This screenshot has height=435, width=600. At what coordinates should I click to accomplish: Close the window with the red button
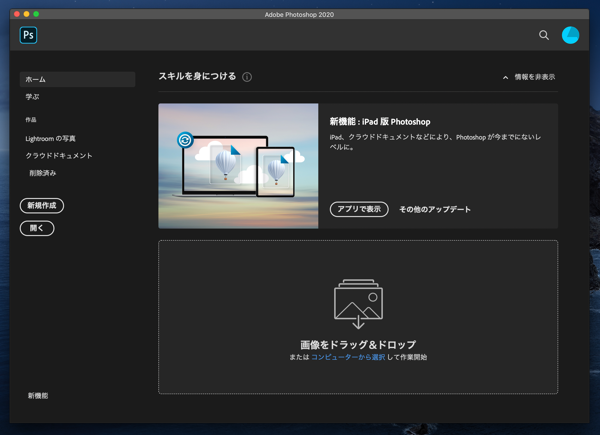[x=17, y=14]
